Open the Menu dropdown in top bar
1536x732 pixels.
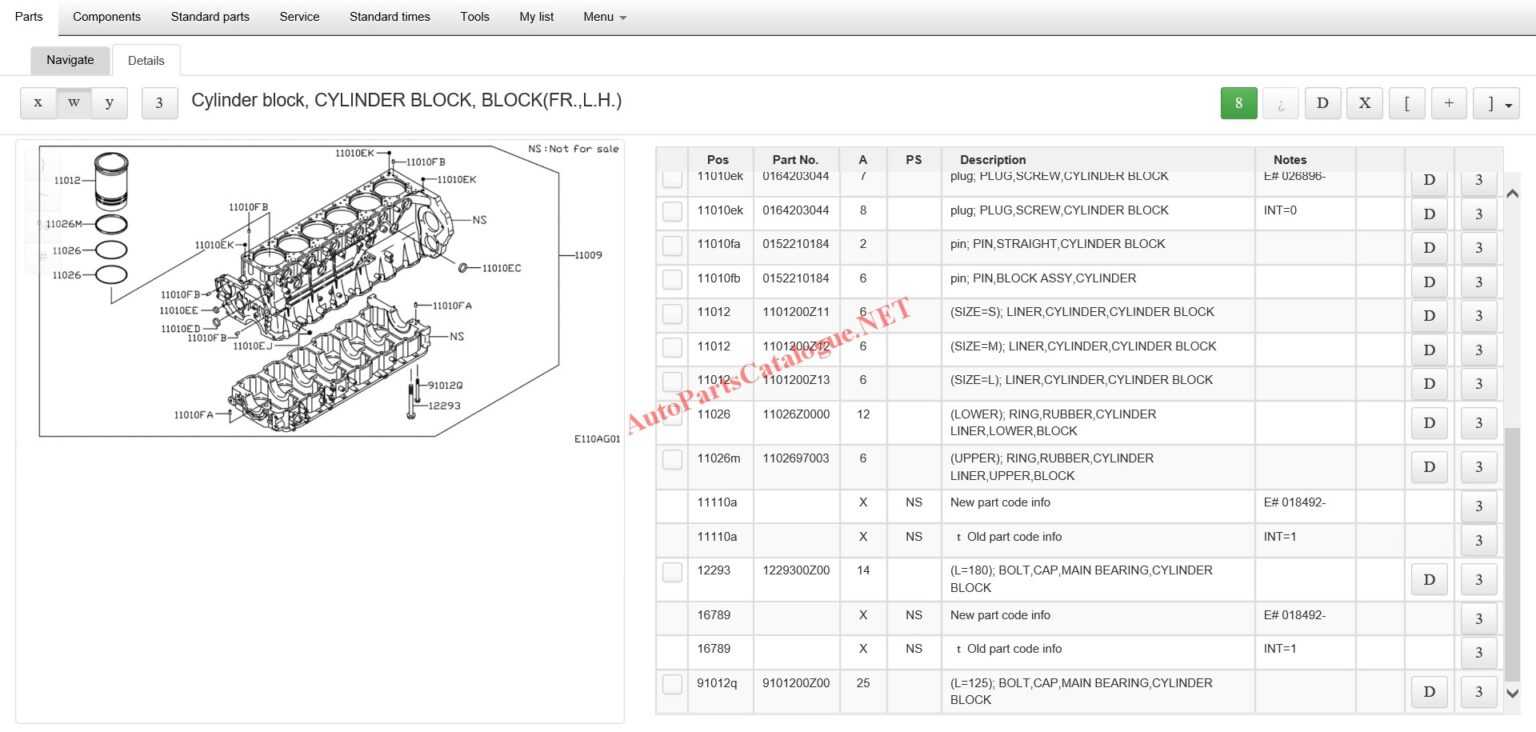point(604,17)
